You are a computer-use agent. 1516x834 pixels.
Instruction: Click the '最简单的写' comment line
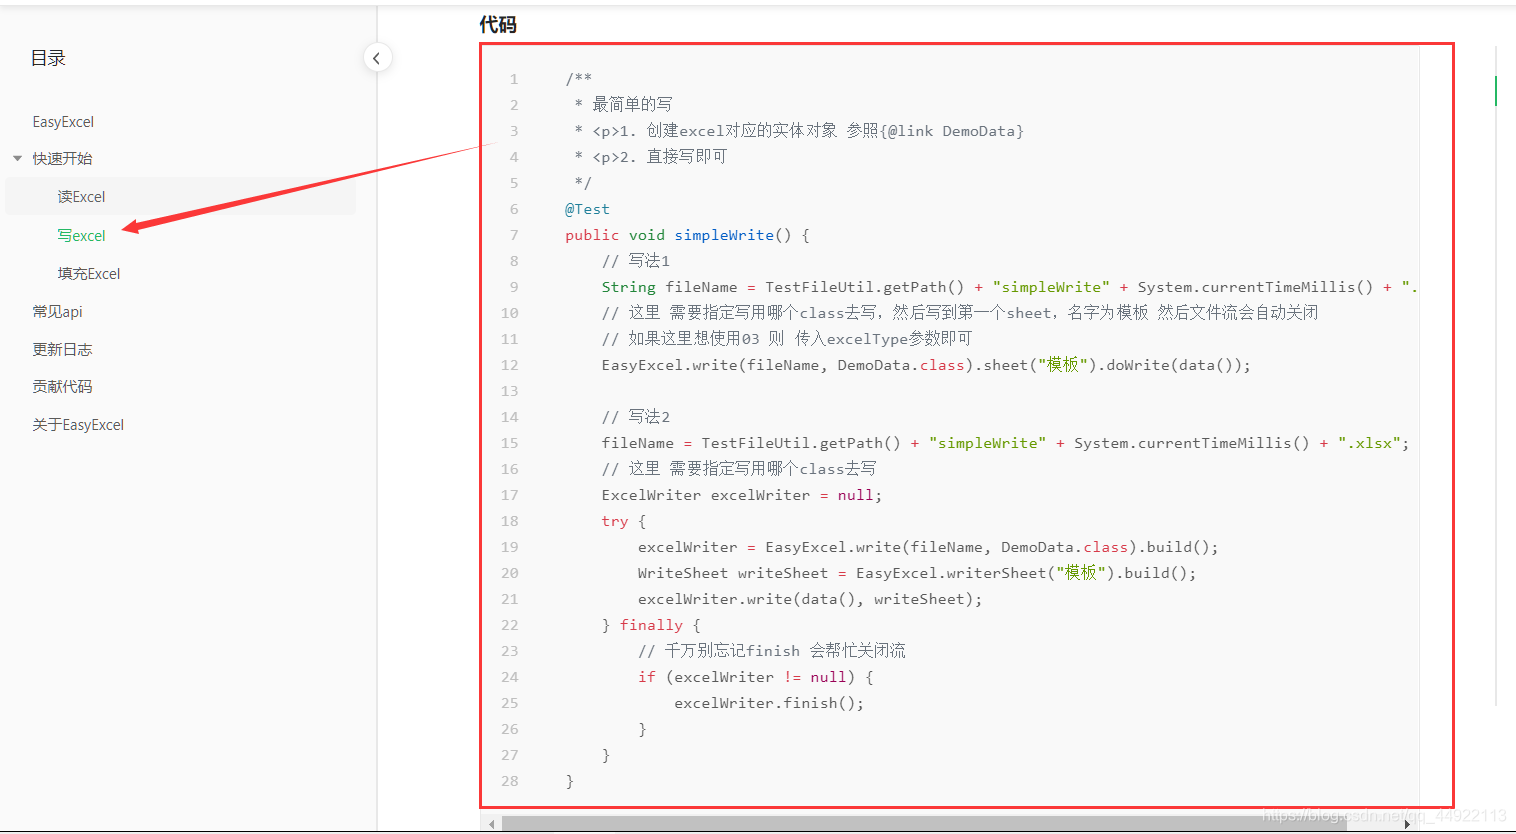[x=624, y=105]
